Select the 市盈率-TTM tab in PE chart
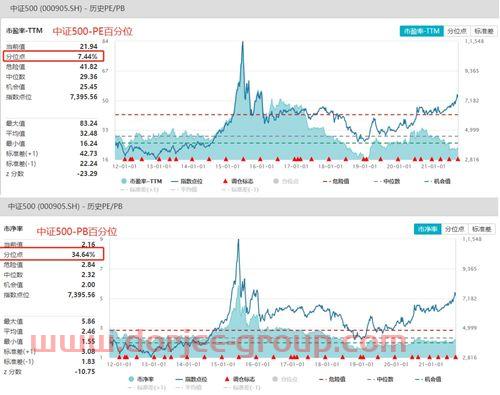The image size is (500, 395). pyautogui.click(x=422, y=31)
